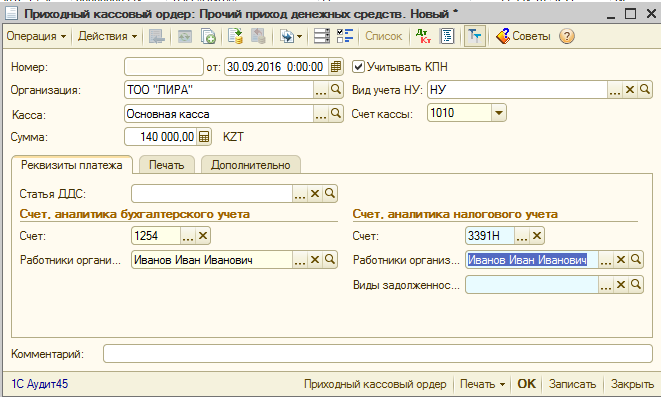
Task: Clear the accounting Счет 1254 field
Action: (203, 236)
